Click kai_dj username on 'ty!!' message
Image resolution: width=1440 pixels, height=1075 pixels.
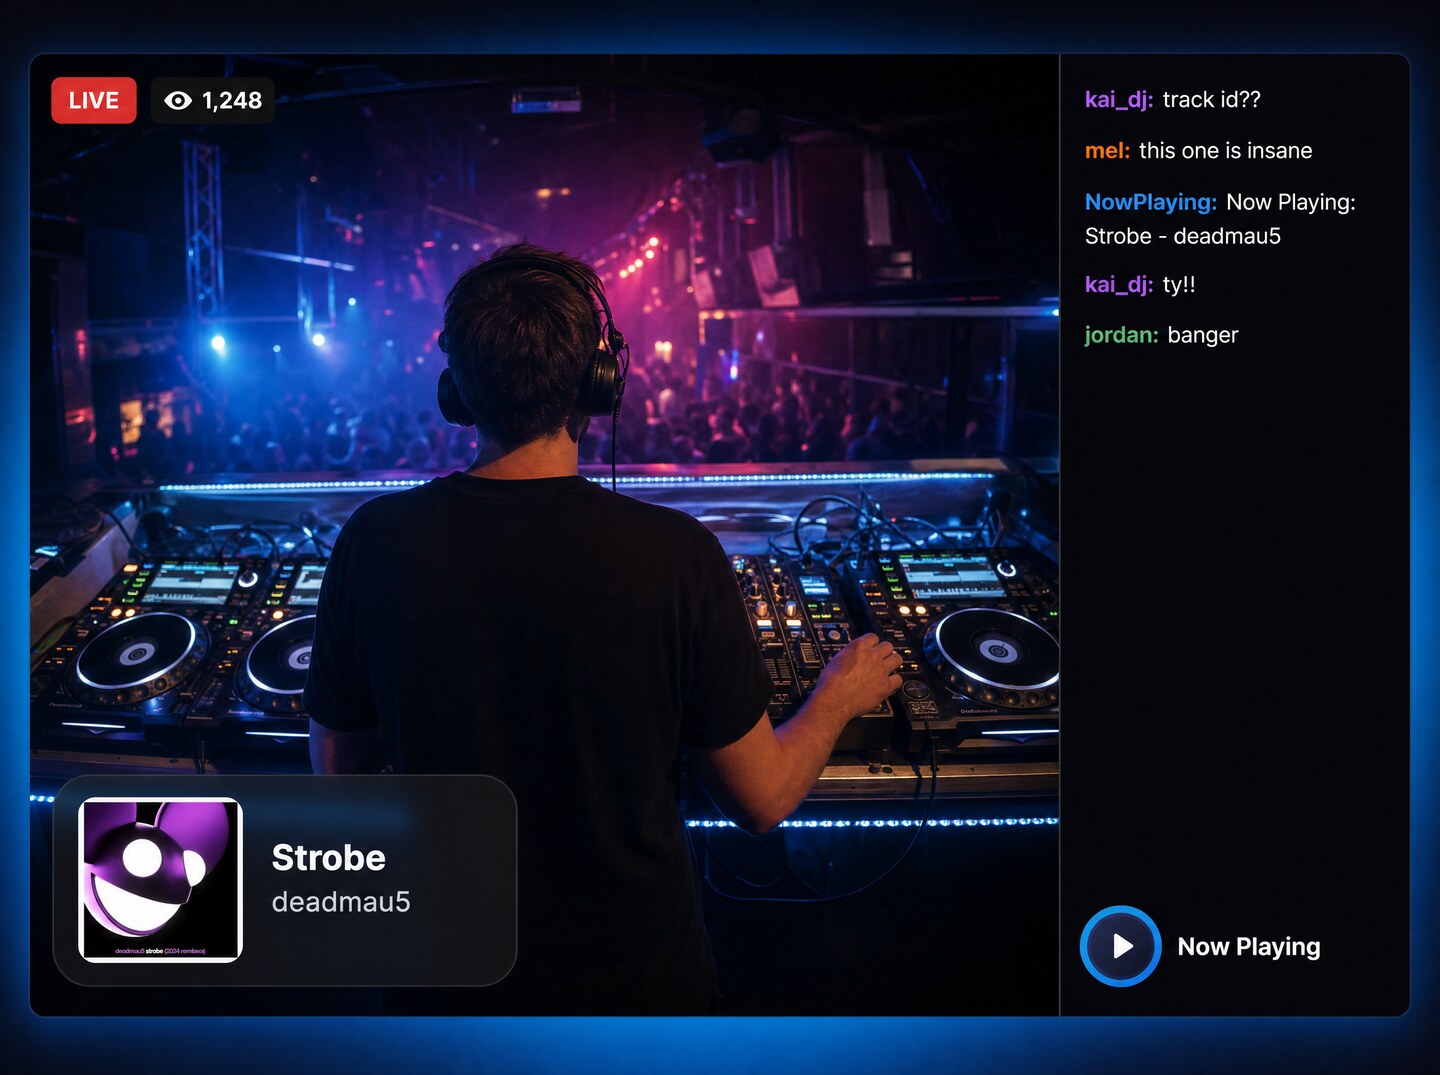1119,285
